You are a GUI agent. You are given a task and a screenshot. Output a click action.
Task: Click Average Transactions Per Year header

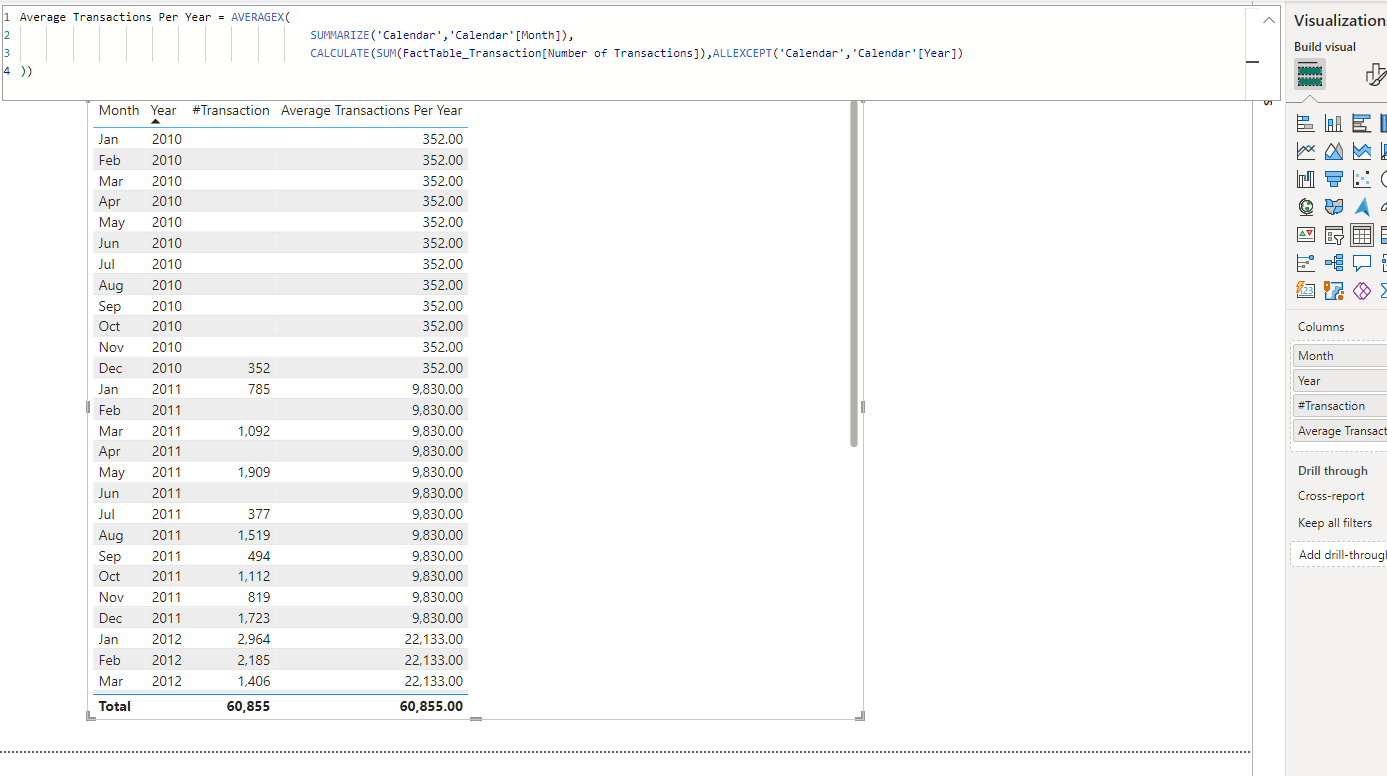point(372,110)
